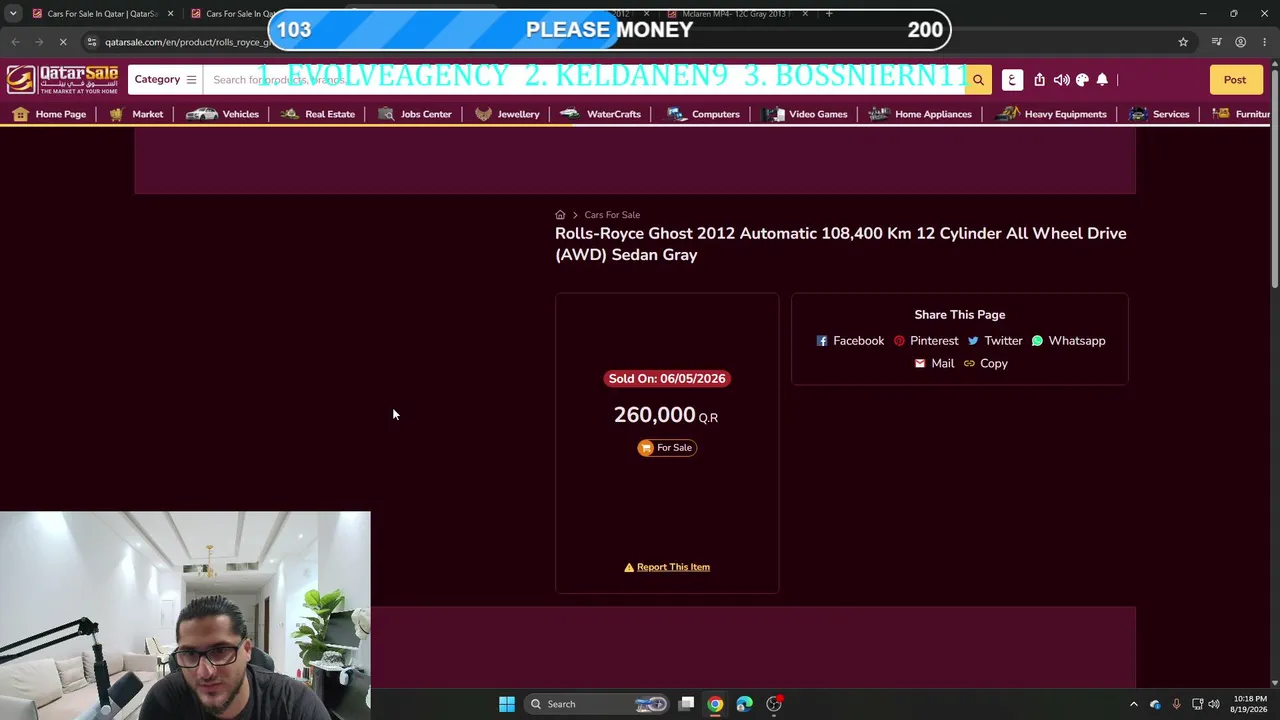Share listing by Mail

coord(934,364)
